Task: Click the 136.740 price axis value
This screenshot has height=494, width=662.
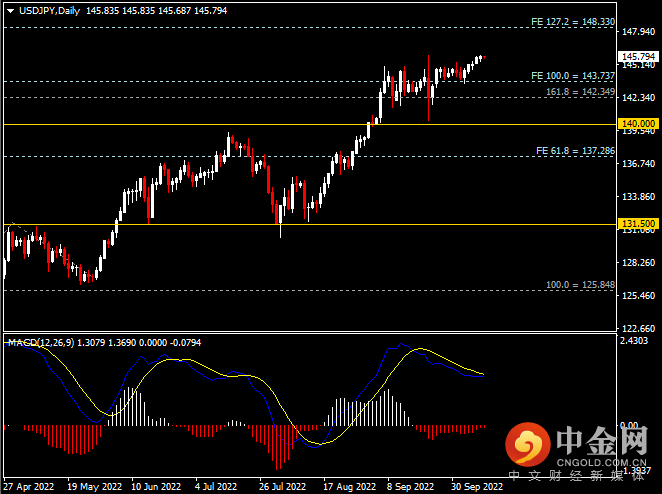Action: tap(638, 163)
